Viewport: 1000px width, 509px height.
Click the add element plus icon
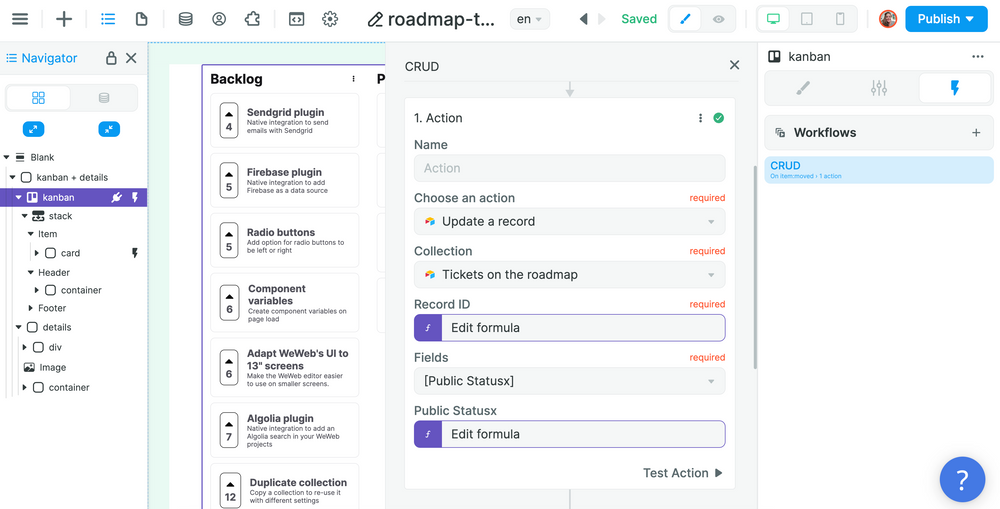point(64,19)
